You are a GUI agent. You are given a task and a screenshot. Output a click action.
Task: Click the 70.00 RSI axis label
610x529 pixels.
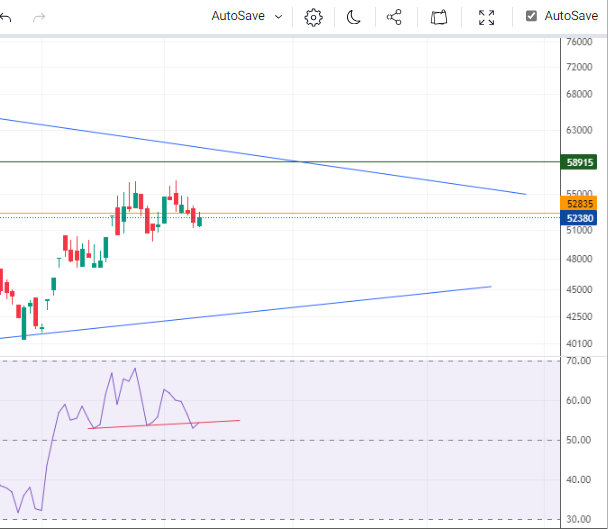(578, 361)
